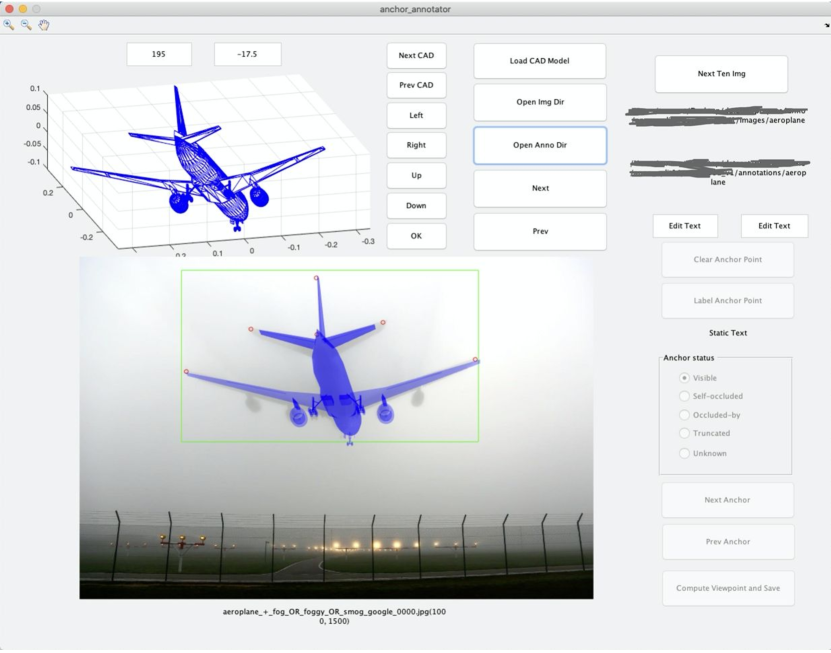This screenshot has height=653, width=831.
Task: Click the Open Anno Dir button
Action: tap(540, 145)
